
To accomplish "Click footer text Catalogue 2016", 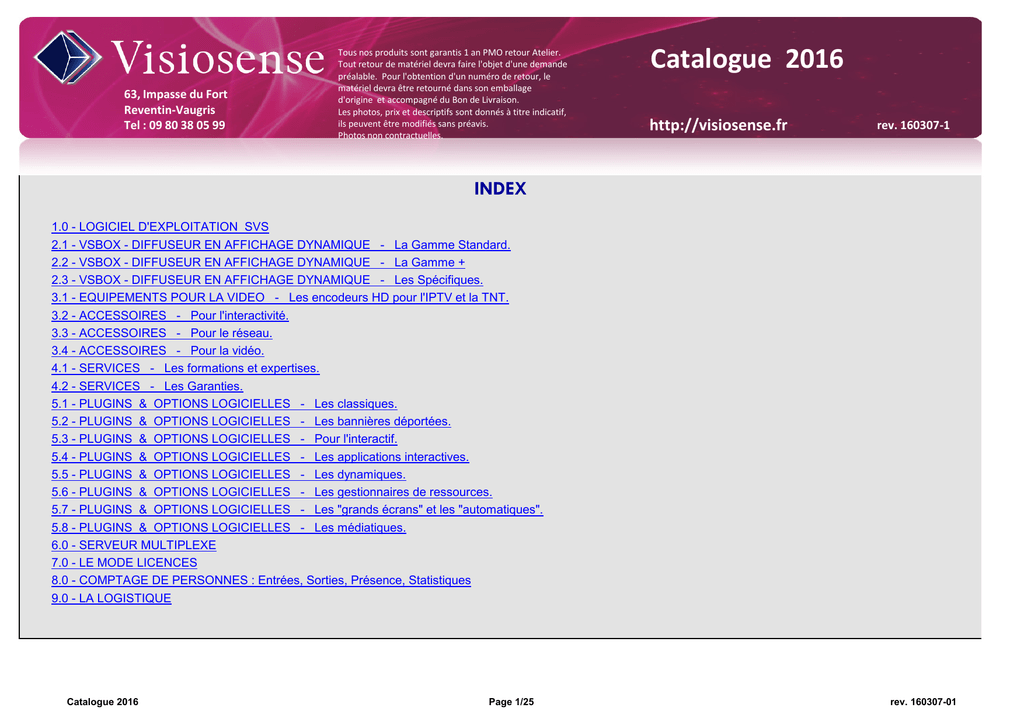I will pyautogui.click(x=103, y=702).
